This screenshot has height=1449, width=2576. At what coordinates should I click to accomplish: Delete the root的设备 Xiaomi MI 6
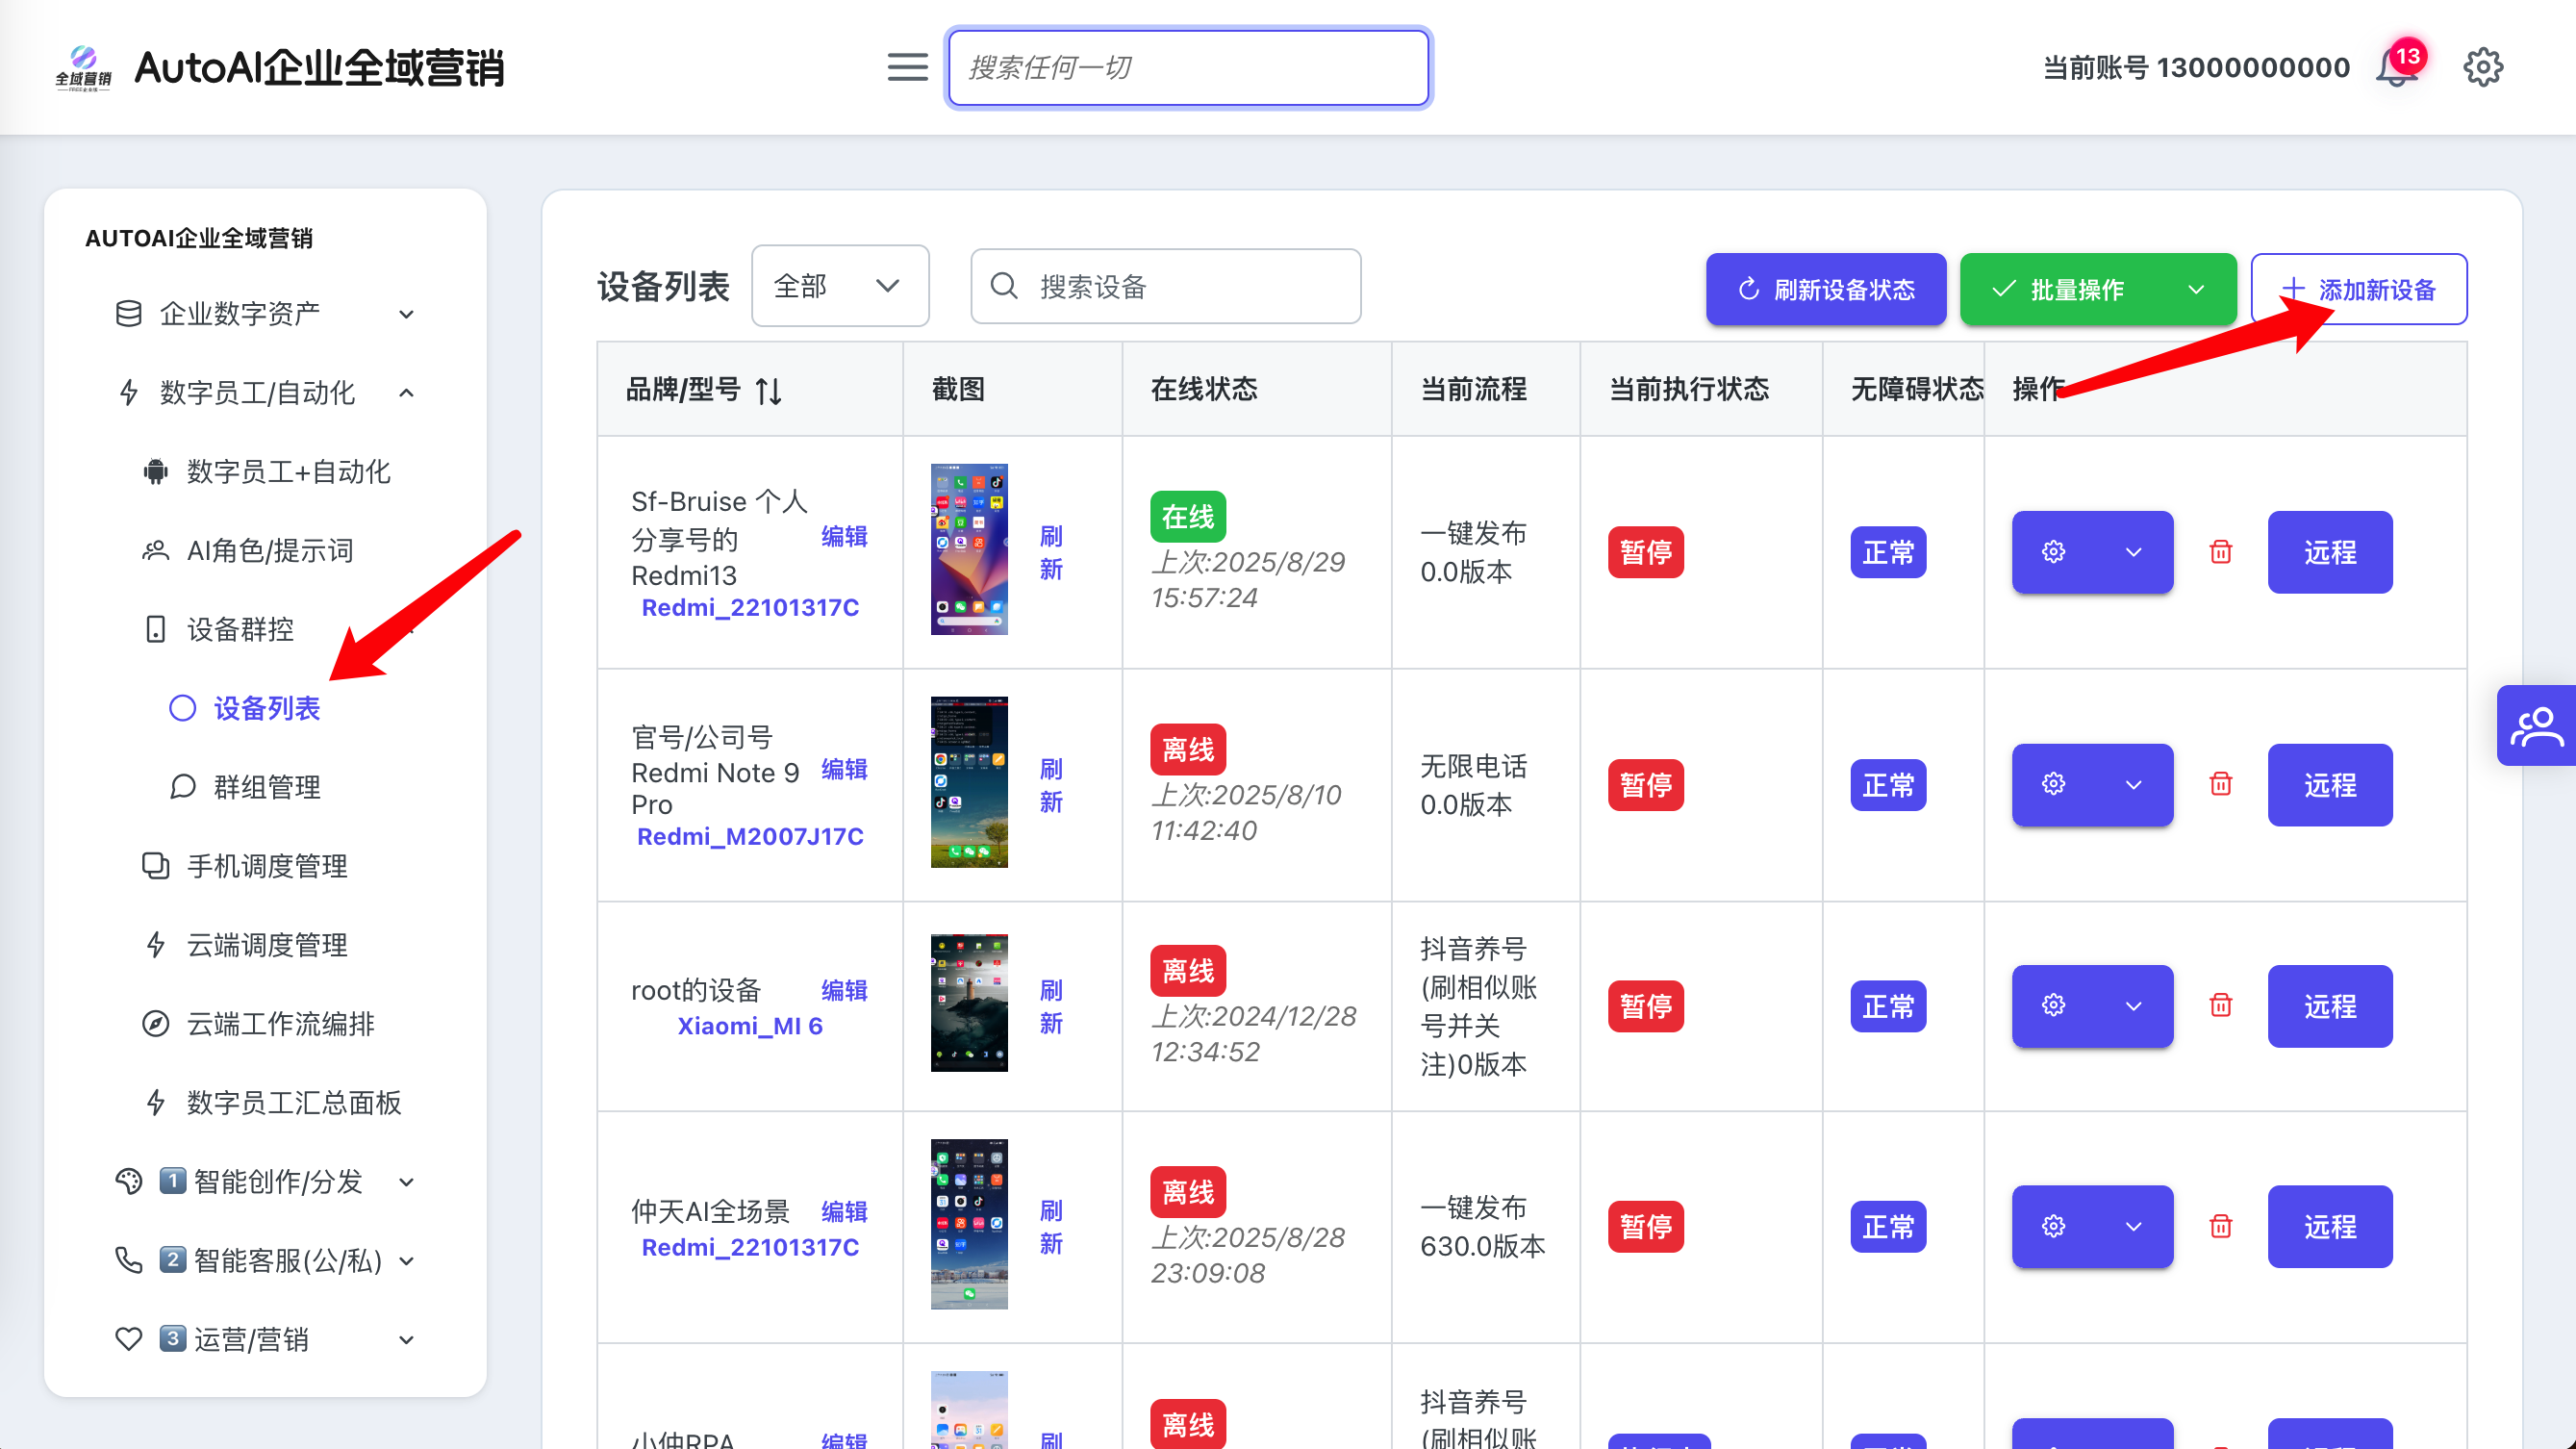2220,1005
